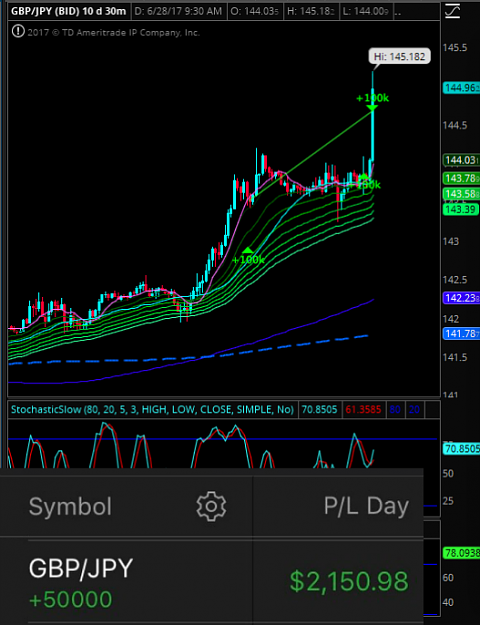Click the 144.96 current price tag
Viewport: 480px width, 625px height.
tap(461, 88)
